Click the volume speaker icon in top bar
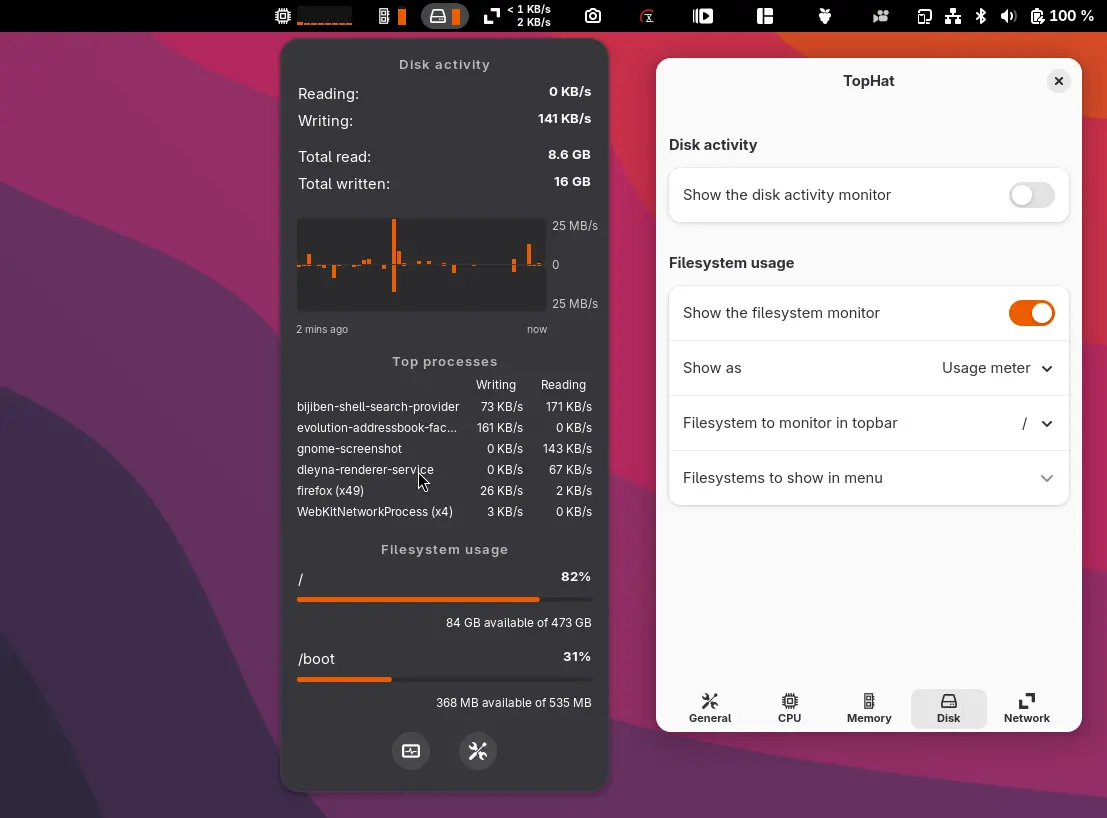 pos(1008,16)
